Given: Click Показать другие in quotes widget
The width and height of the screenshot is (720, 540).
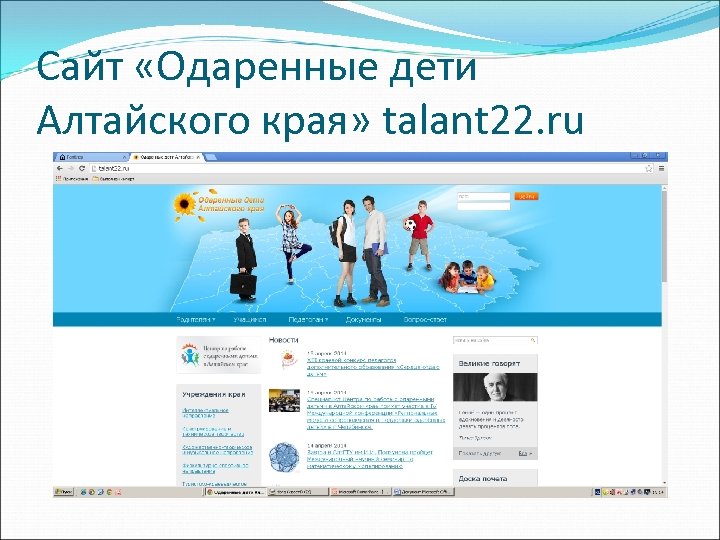Looking at the screenshot, I should pyautogui.click(x=479, y=453).
